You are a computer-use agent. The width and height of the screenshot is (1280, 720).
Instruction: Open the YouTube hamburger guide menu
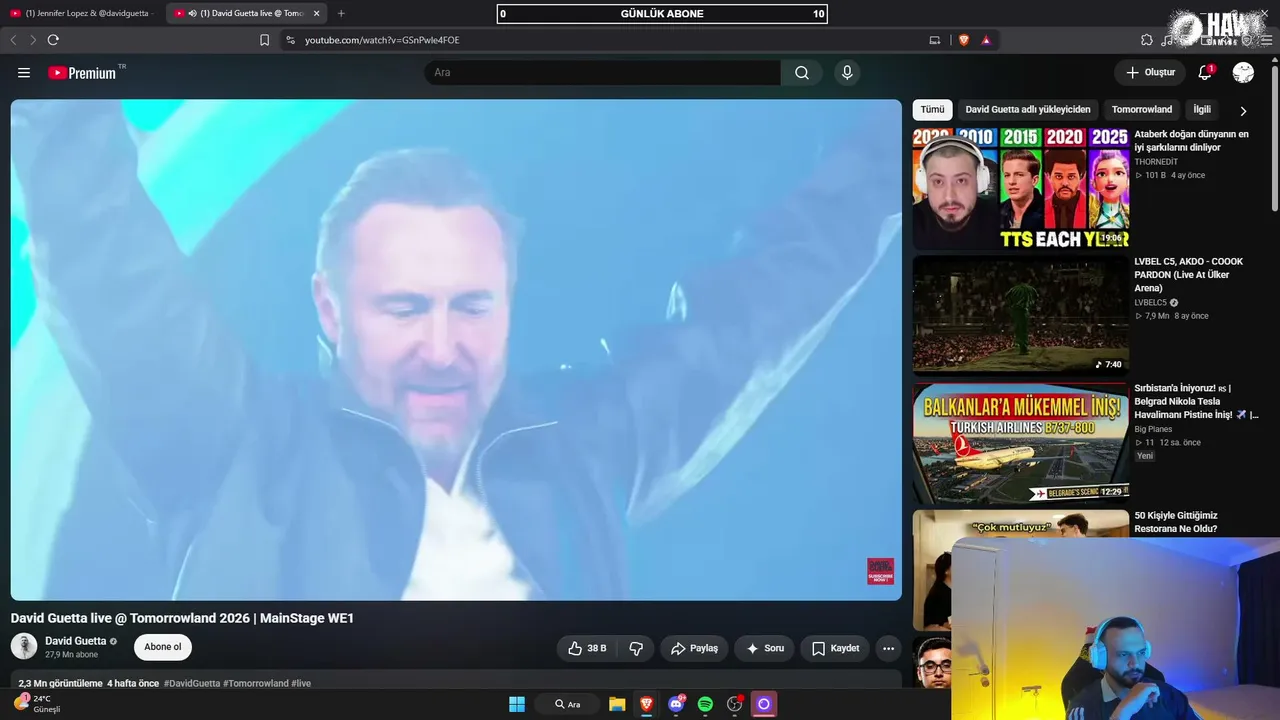coord(24,73)
